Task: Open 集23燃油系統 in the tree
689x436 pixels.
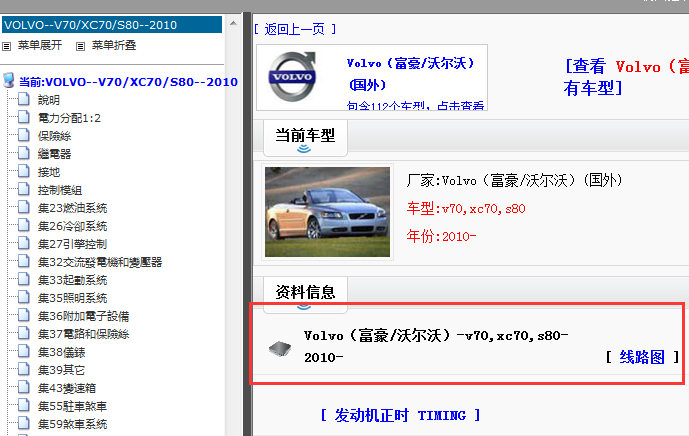Action: (x=73, y=208)
